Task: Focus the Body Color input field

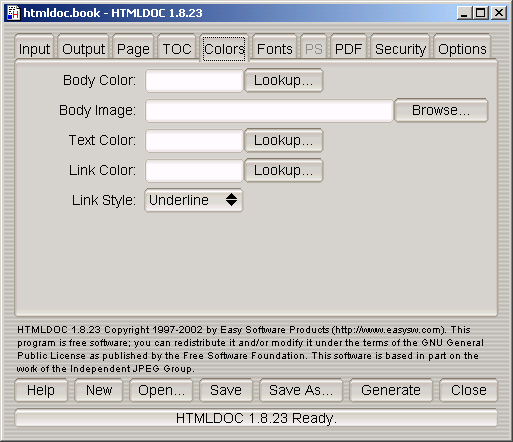Action: coord(194,80)
